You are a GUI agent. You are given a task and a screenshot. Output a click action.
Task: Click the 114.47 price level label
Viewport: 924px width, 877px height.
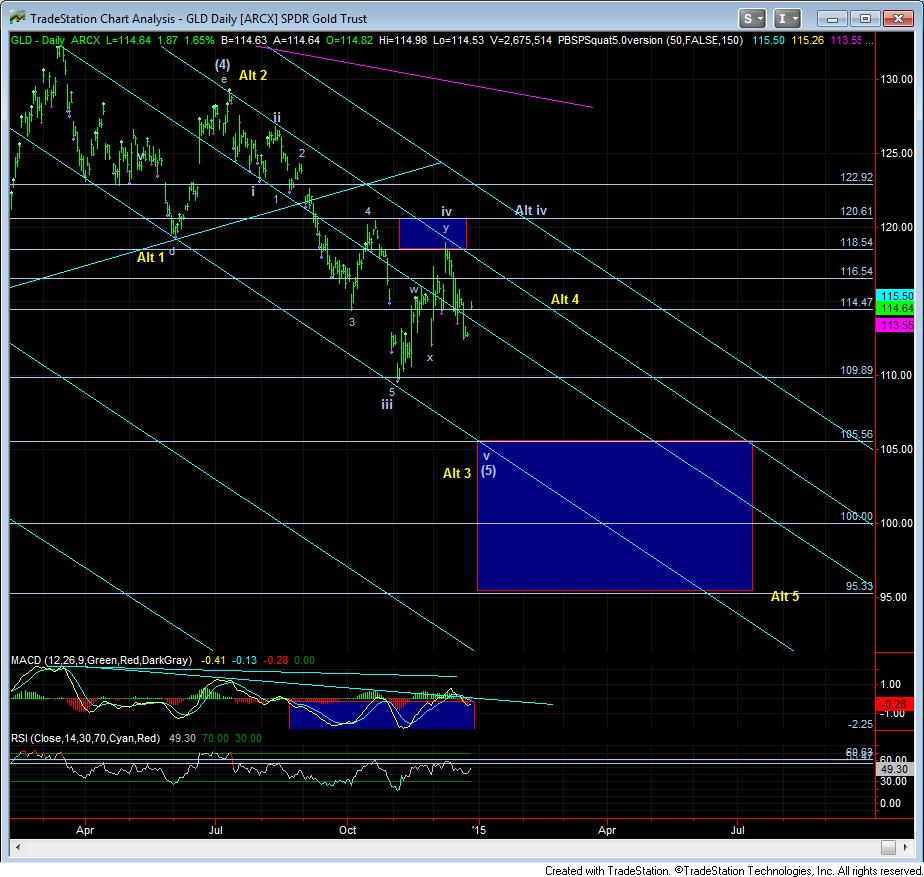[x=856, y=302]
